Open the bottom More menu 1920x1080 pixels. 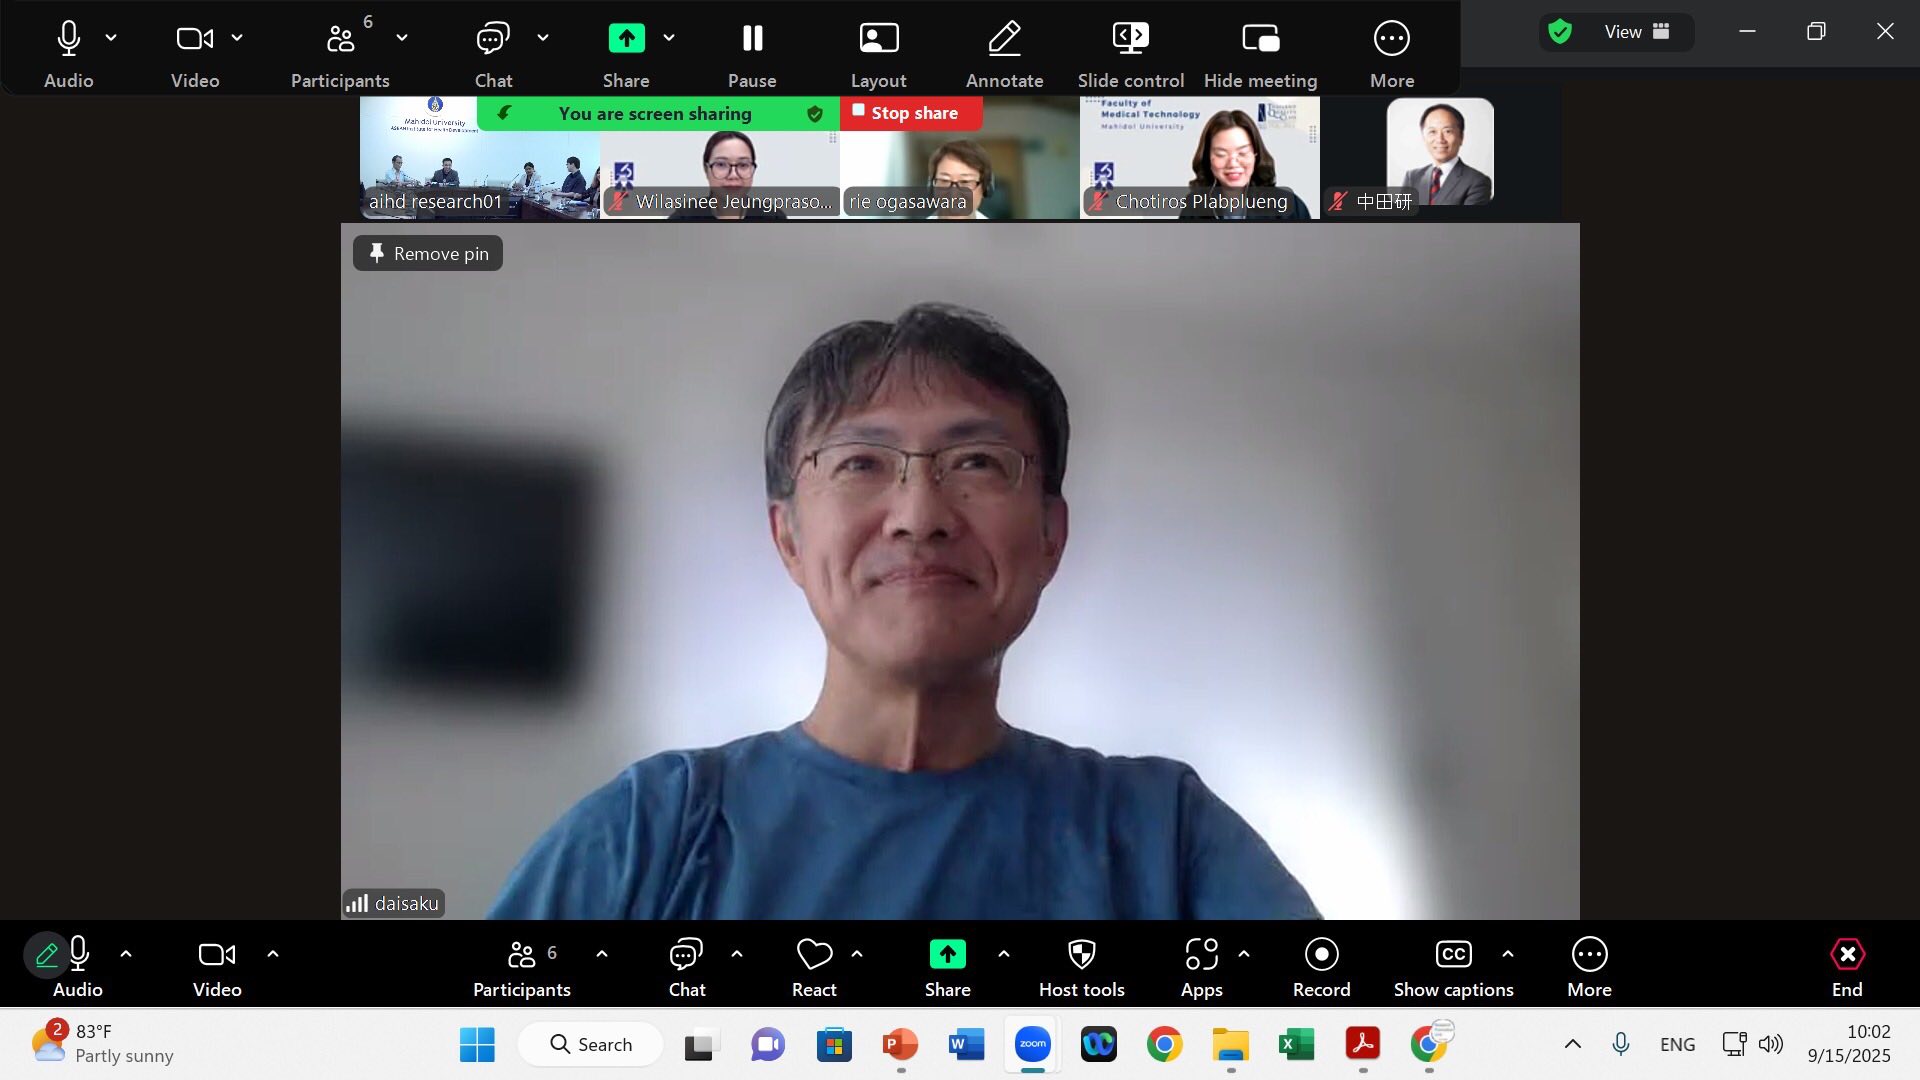tap(1589, 955)
